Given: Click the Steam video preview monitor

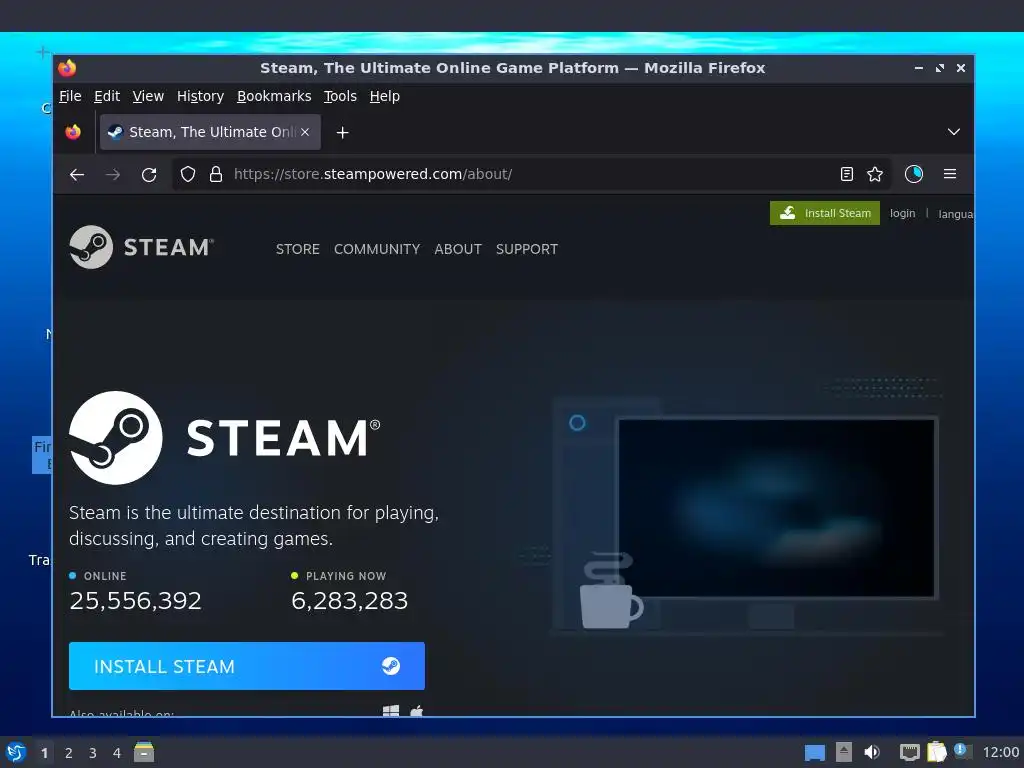Looking at the screenshot, I should (x=776, y=508).
